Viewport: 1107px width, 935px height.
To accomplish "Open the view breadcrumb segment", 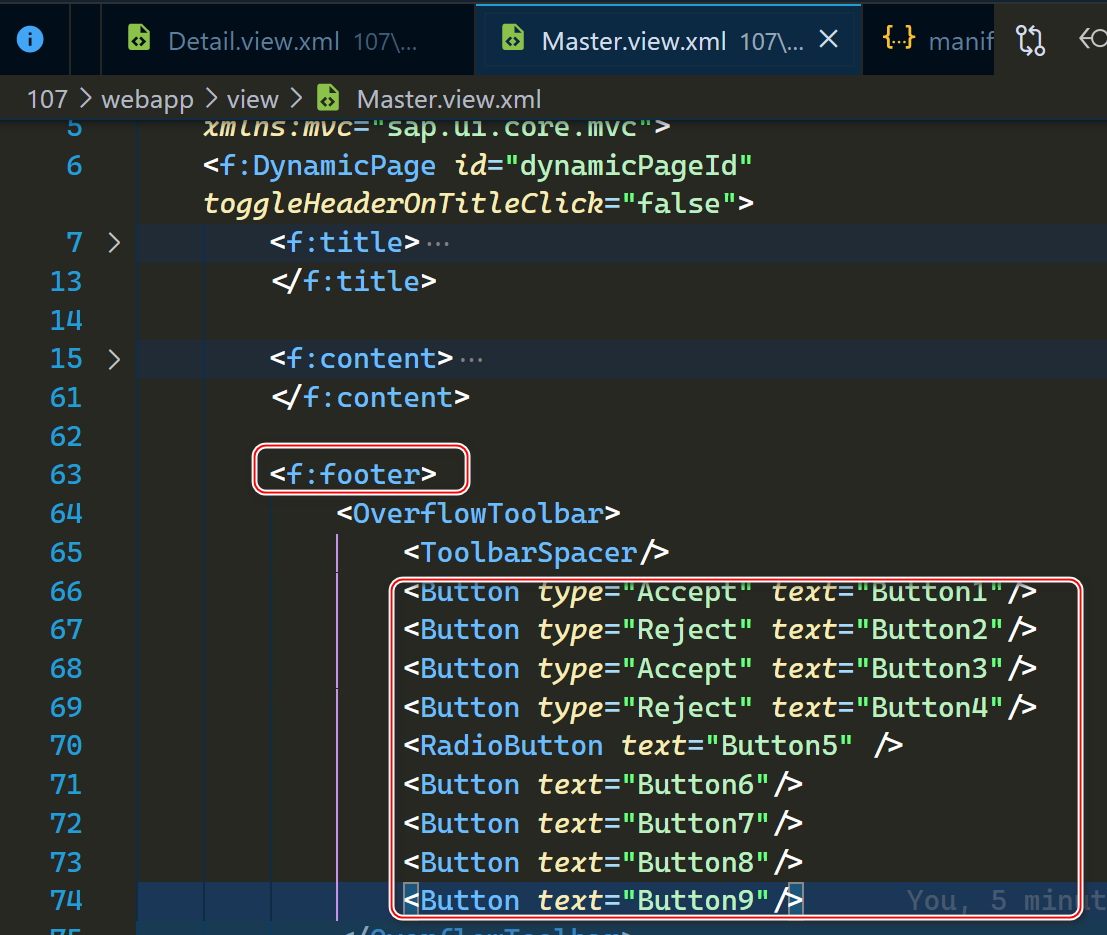I will pos(252,99).
